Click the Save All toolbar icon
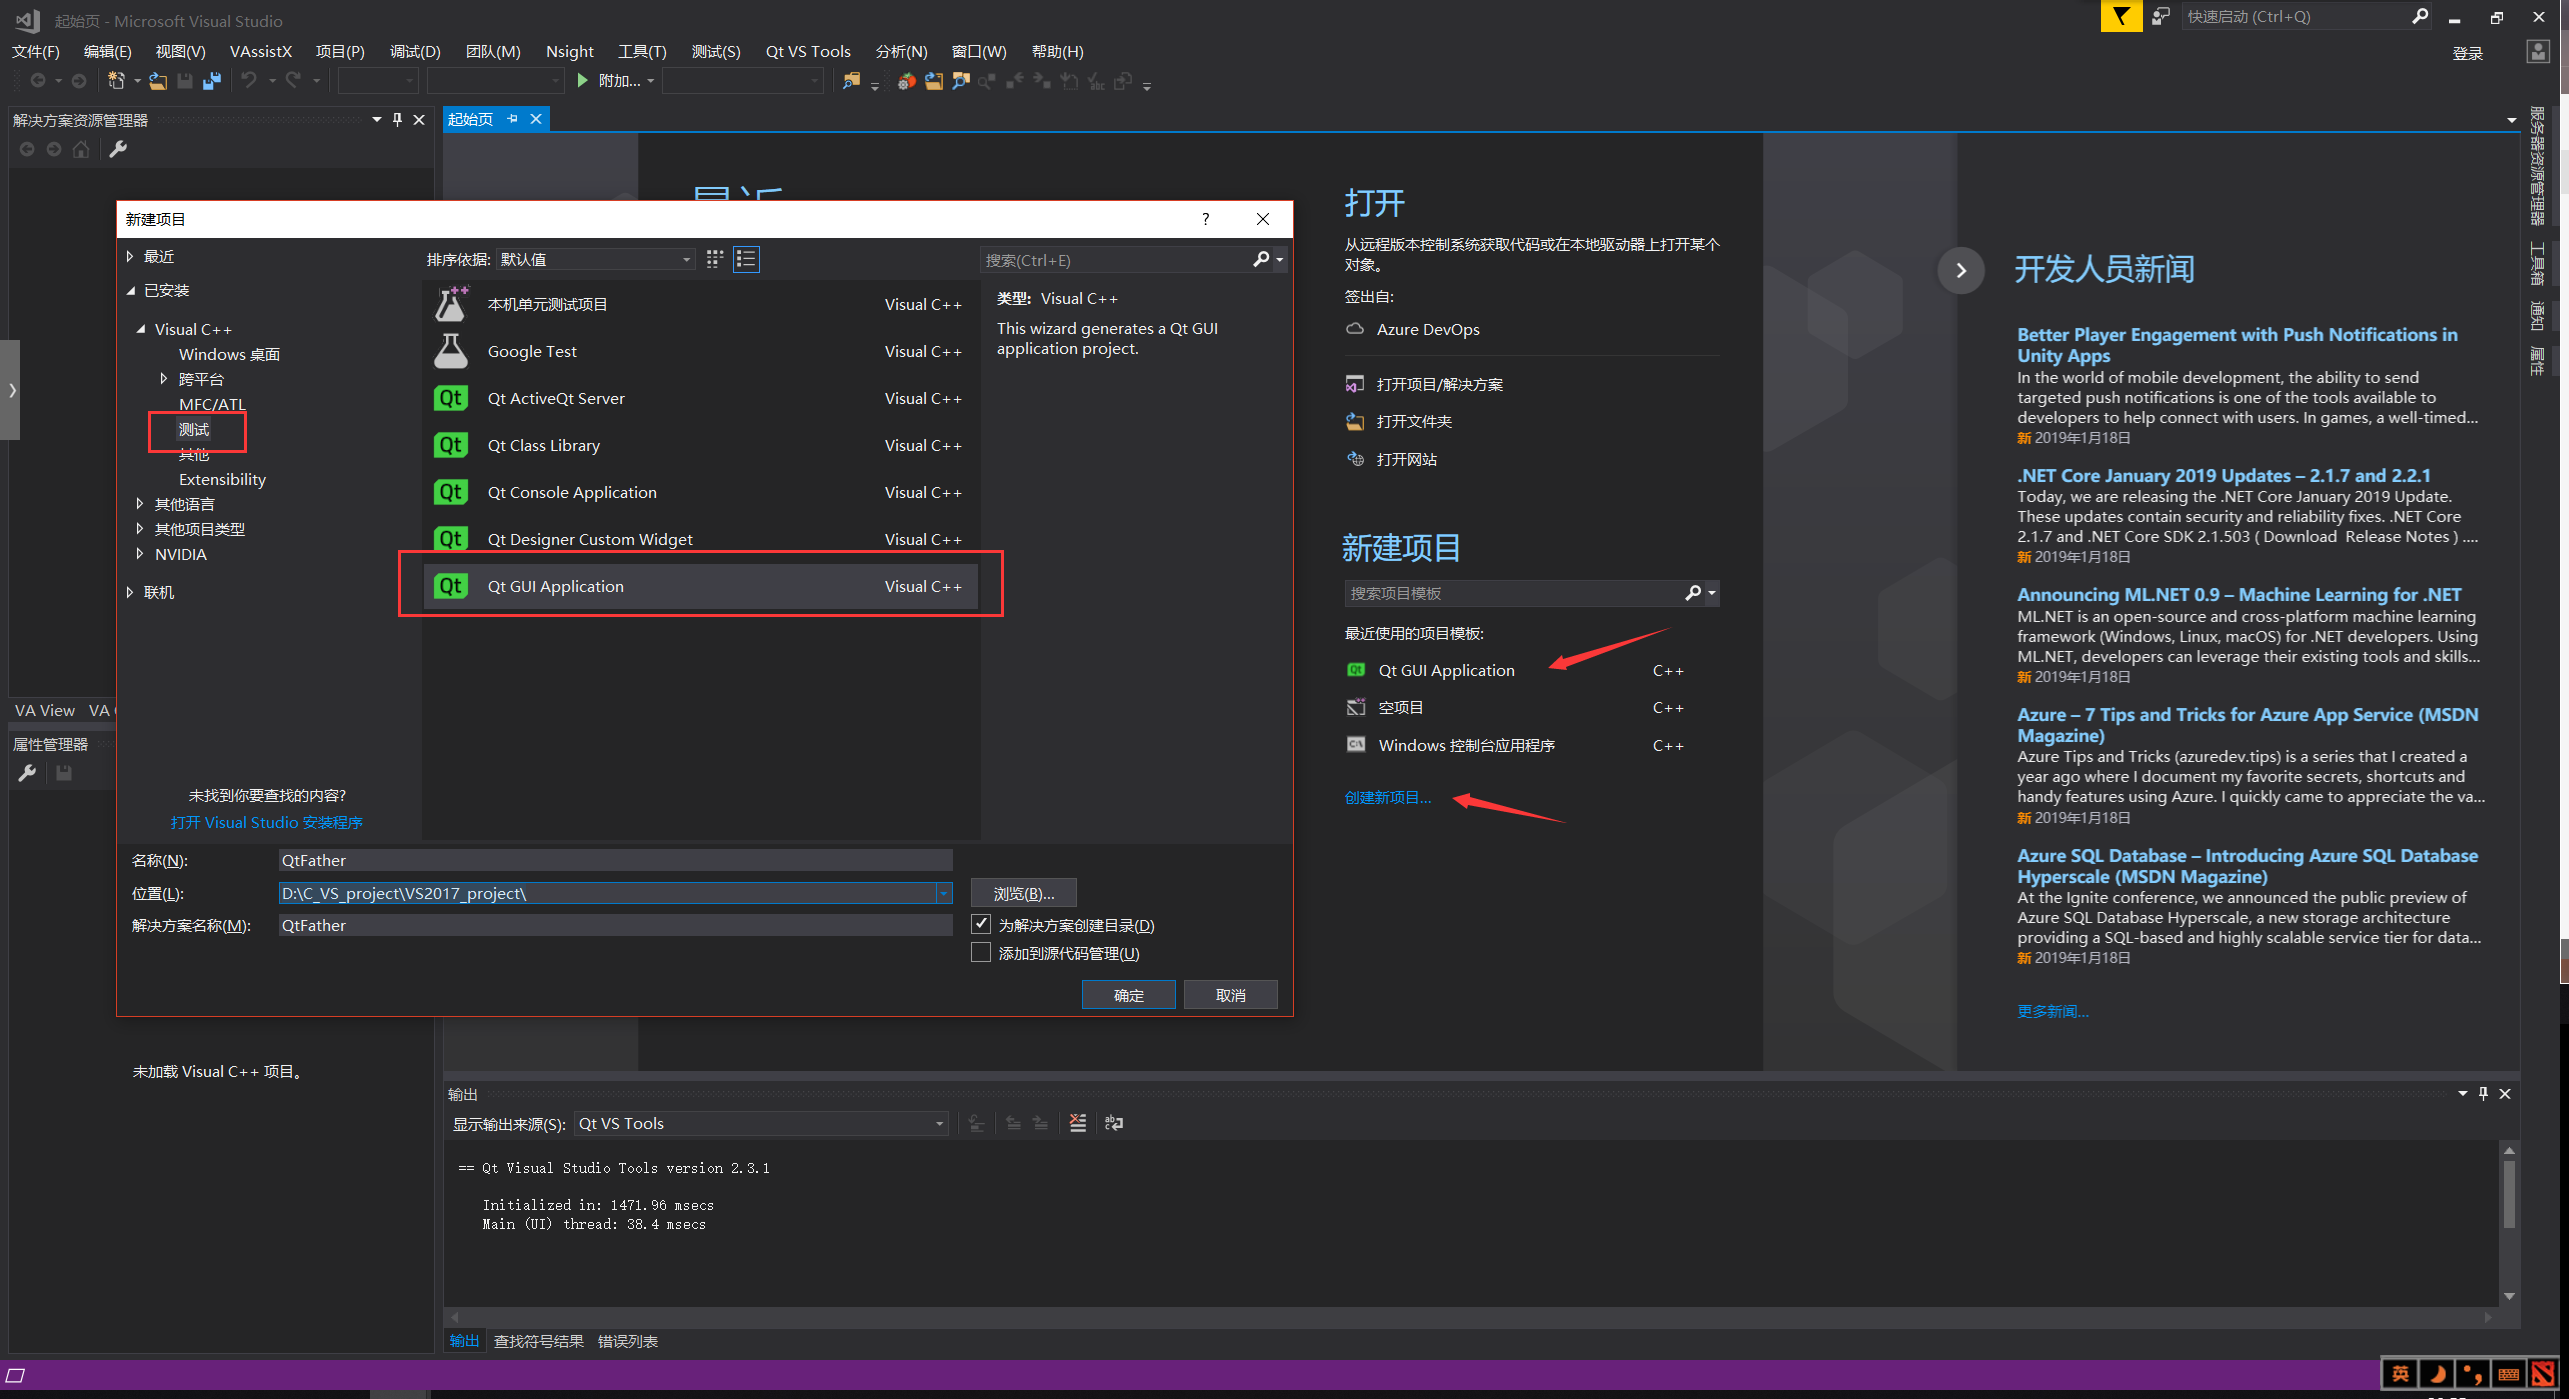2569x1399 pixels. [212, 82]
